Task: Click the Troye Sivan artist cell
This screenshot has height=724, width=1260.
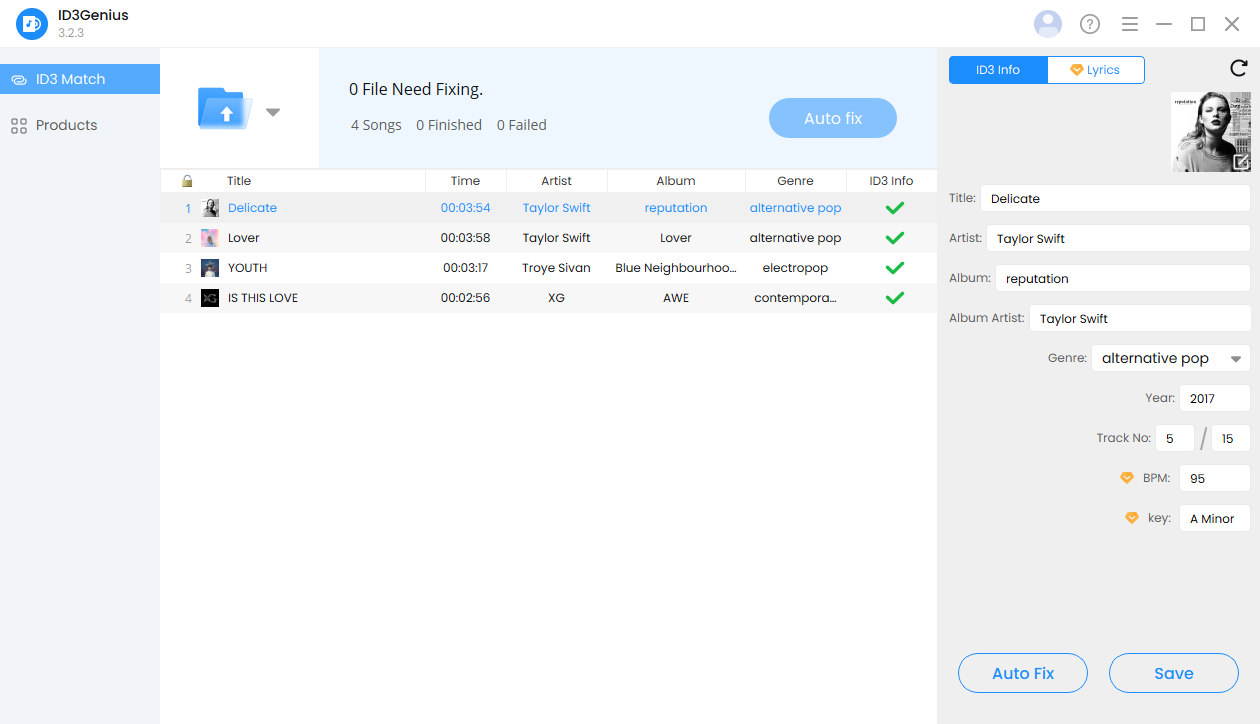Action: point(556,268)
